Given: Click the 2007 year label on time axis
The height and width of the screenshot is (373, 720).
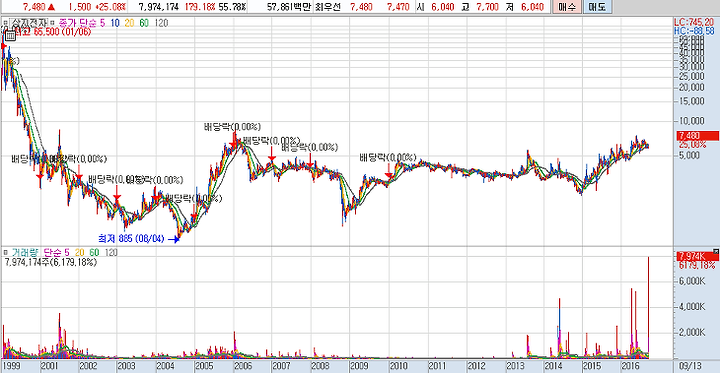Looking at the screenshot, I should 281,366.
